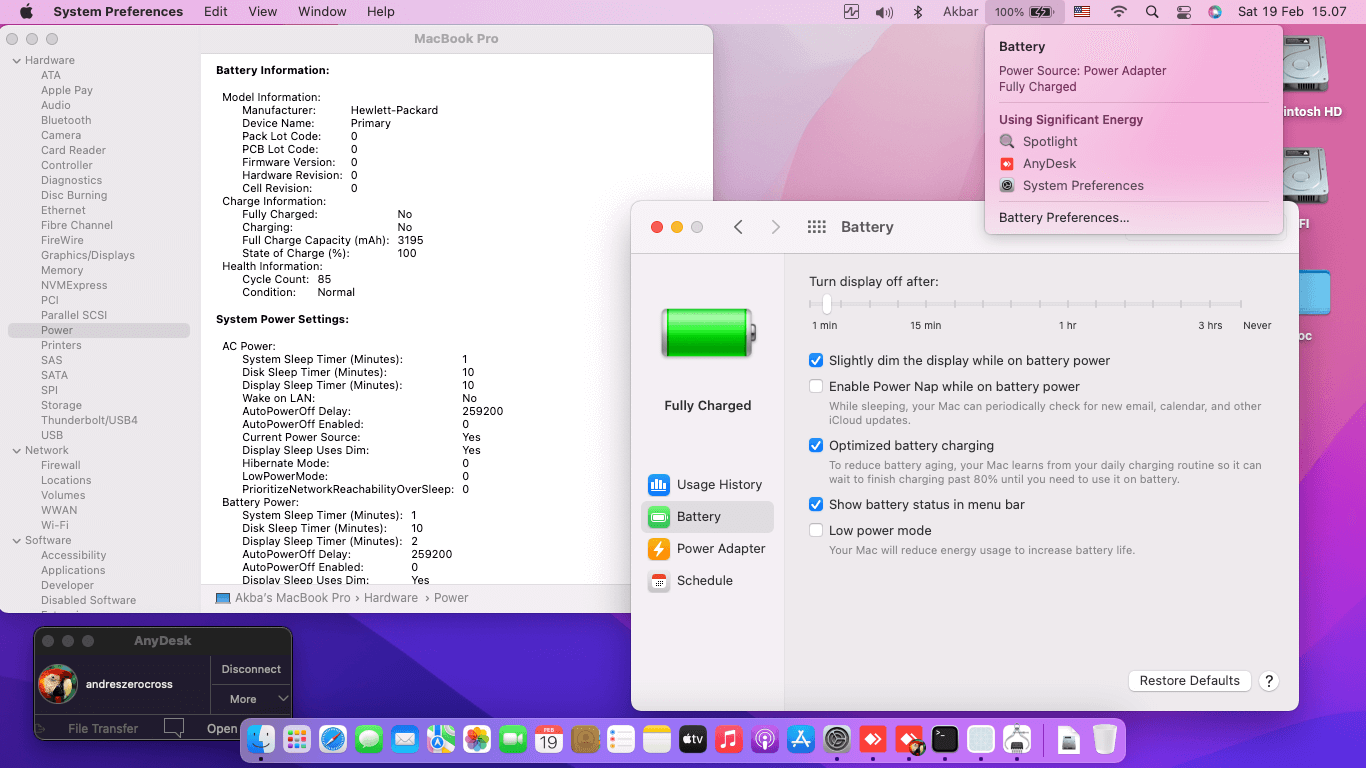
Task: Select Graphics/Displays in hardware list
Action: (x=88, y=255)
